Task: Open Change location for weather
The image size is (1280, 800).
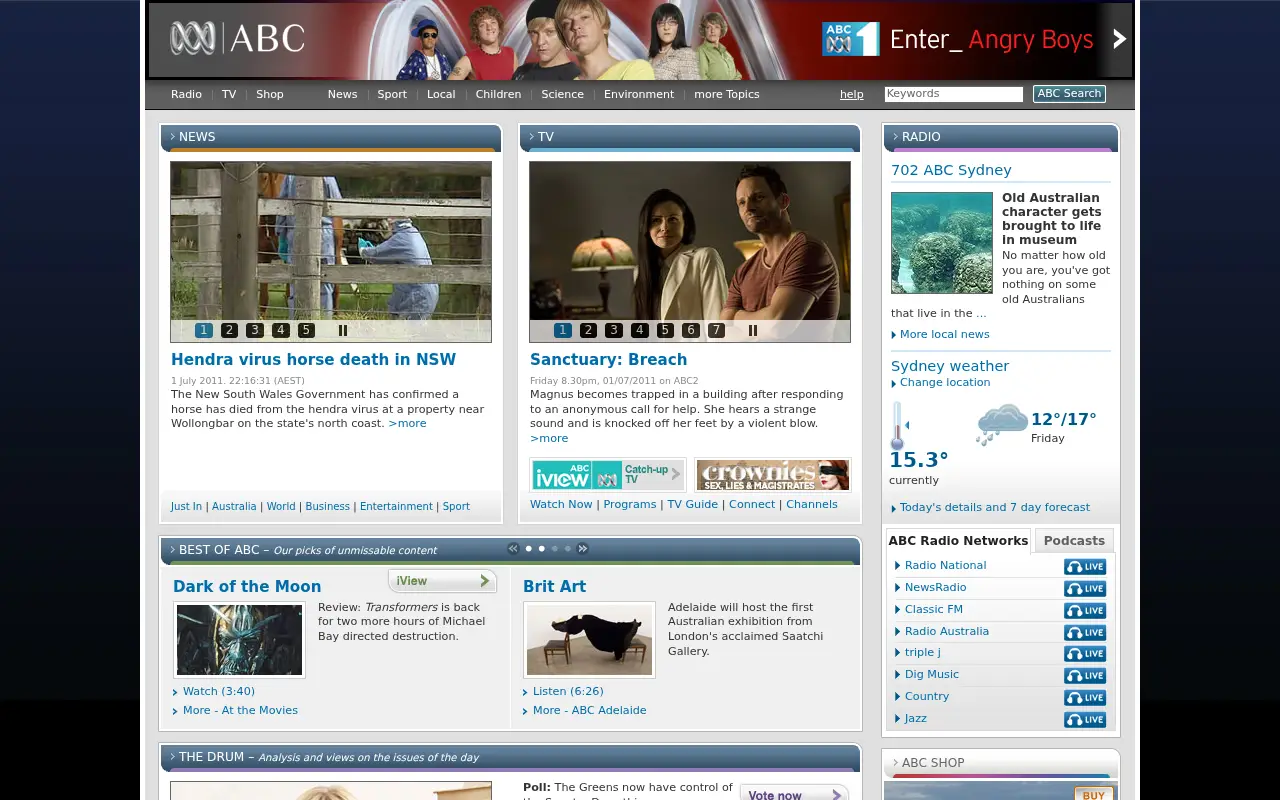Action: (x=945, y=383)
